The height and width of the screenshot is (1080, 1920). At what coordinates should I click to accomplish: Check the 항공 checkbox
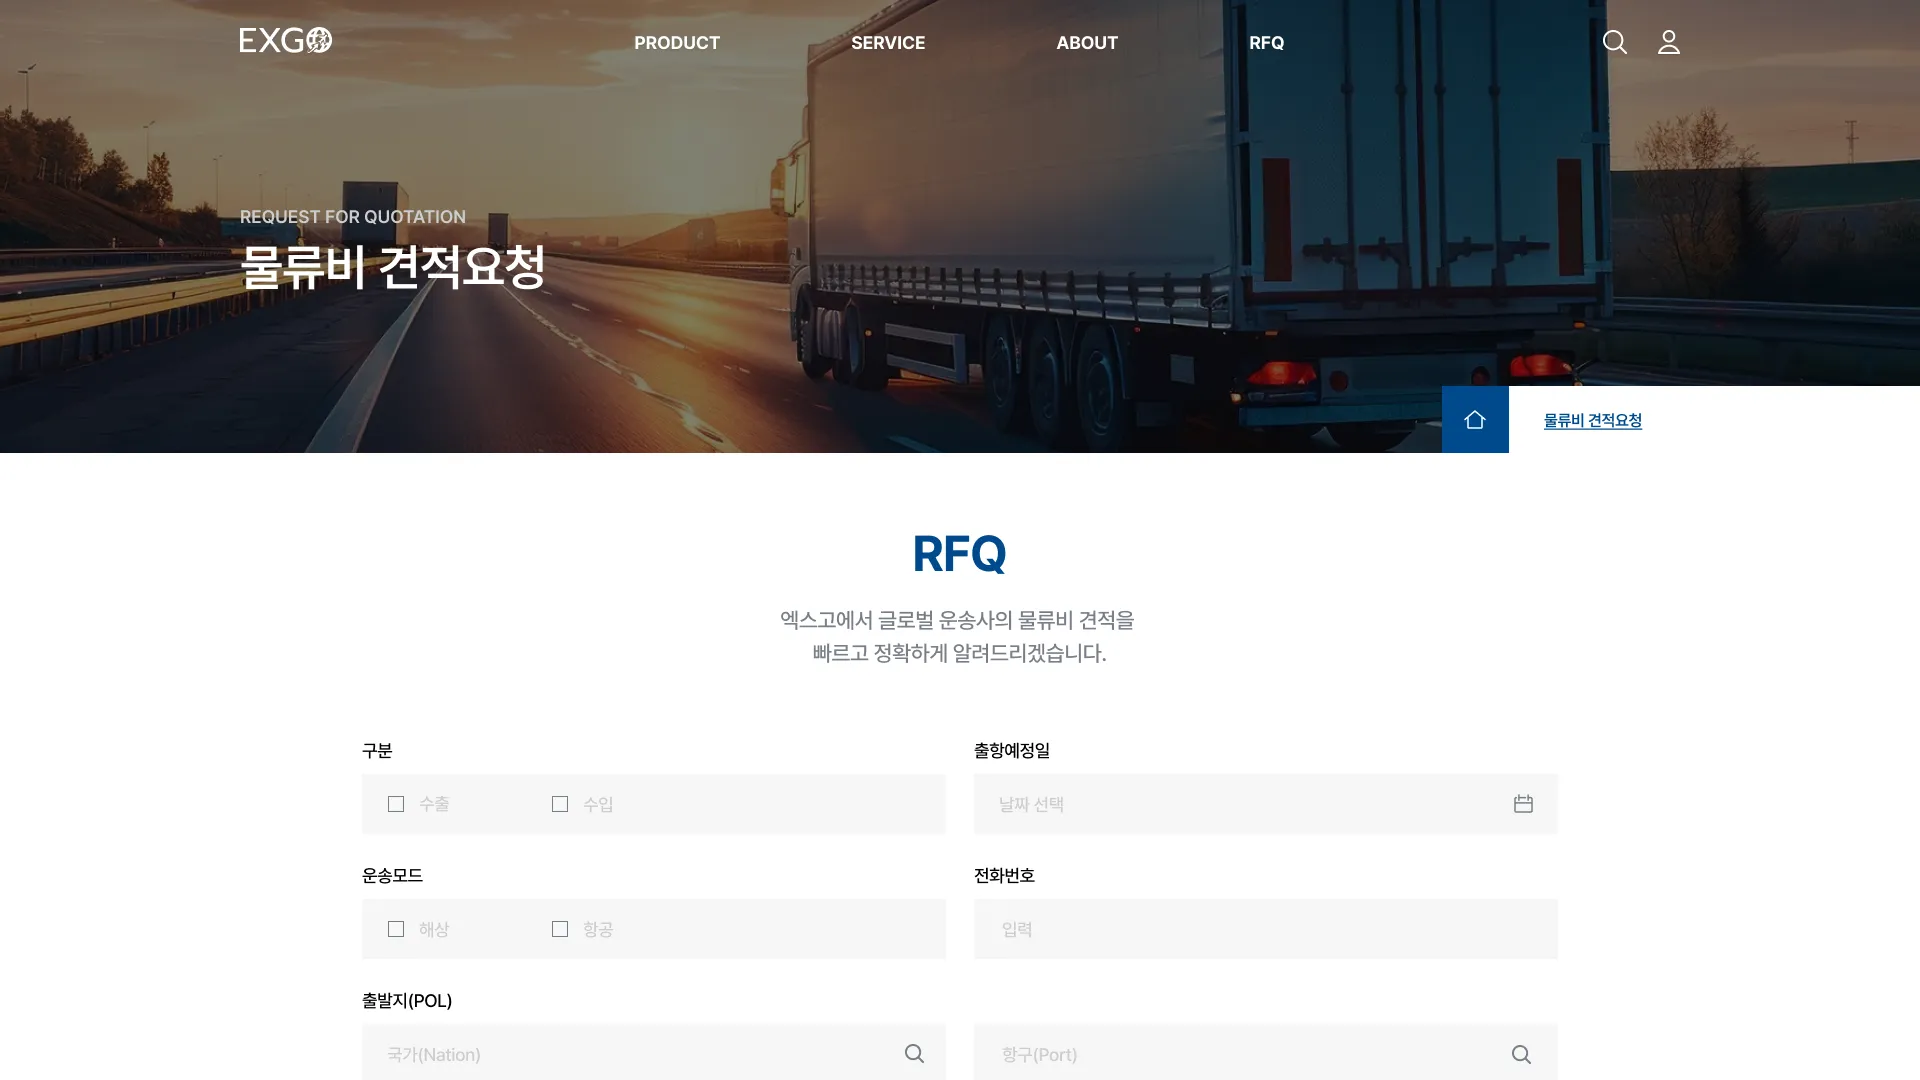tap(560, 929)
